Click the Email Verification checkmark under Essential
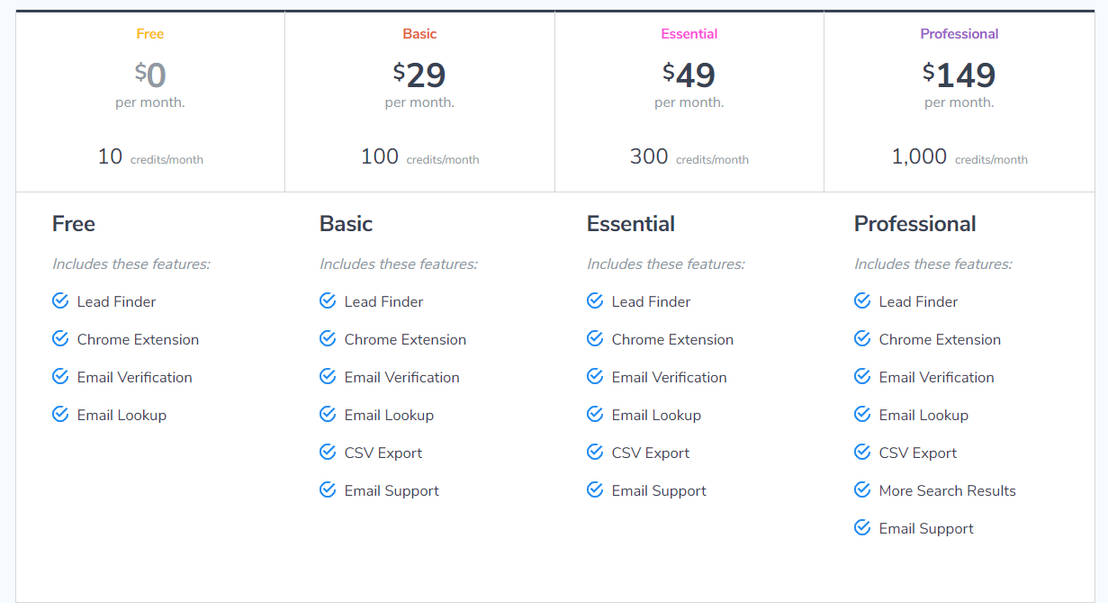 (x=595, y=377)
